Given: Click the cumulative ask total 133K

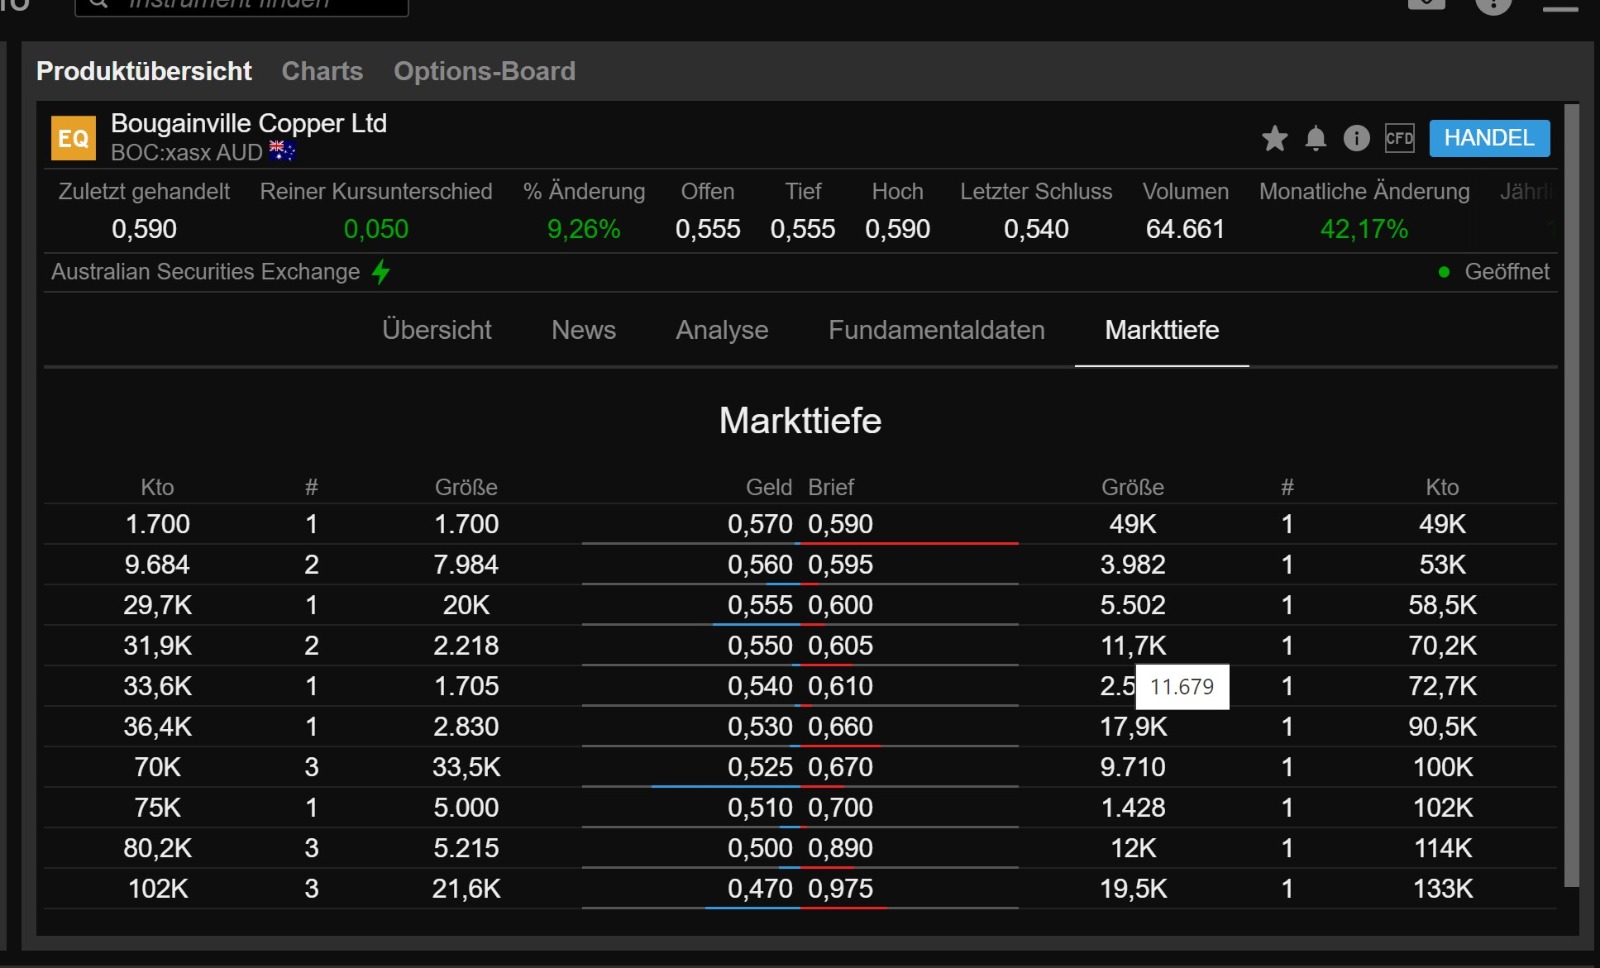Looking at the screenshot, I should click(x=1442, y=889).
